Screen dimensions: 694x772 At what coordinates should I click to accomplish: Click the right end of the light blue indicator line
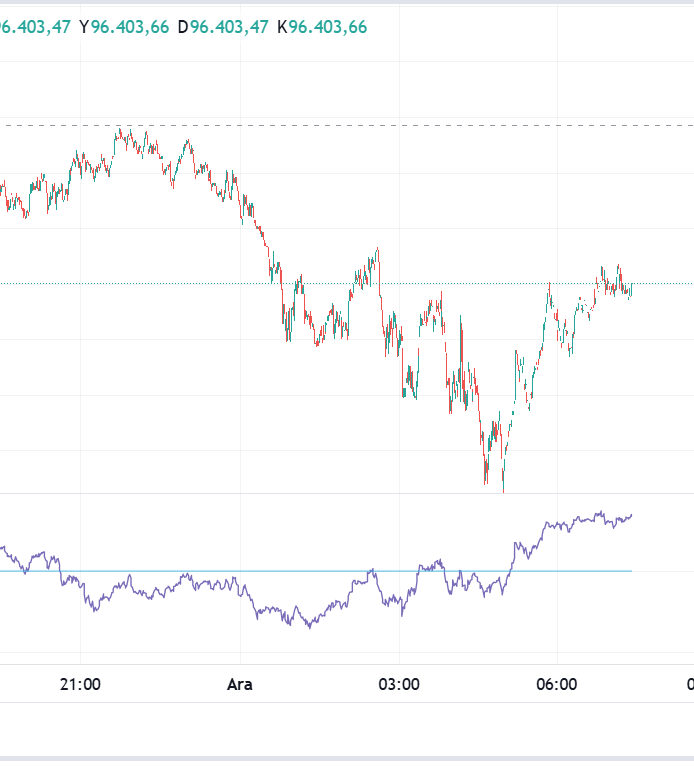point(630,571)
